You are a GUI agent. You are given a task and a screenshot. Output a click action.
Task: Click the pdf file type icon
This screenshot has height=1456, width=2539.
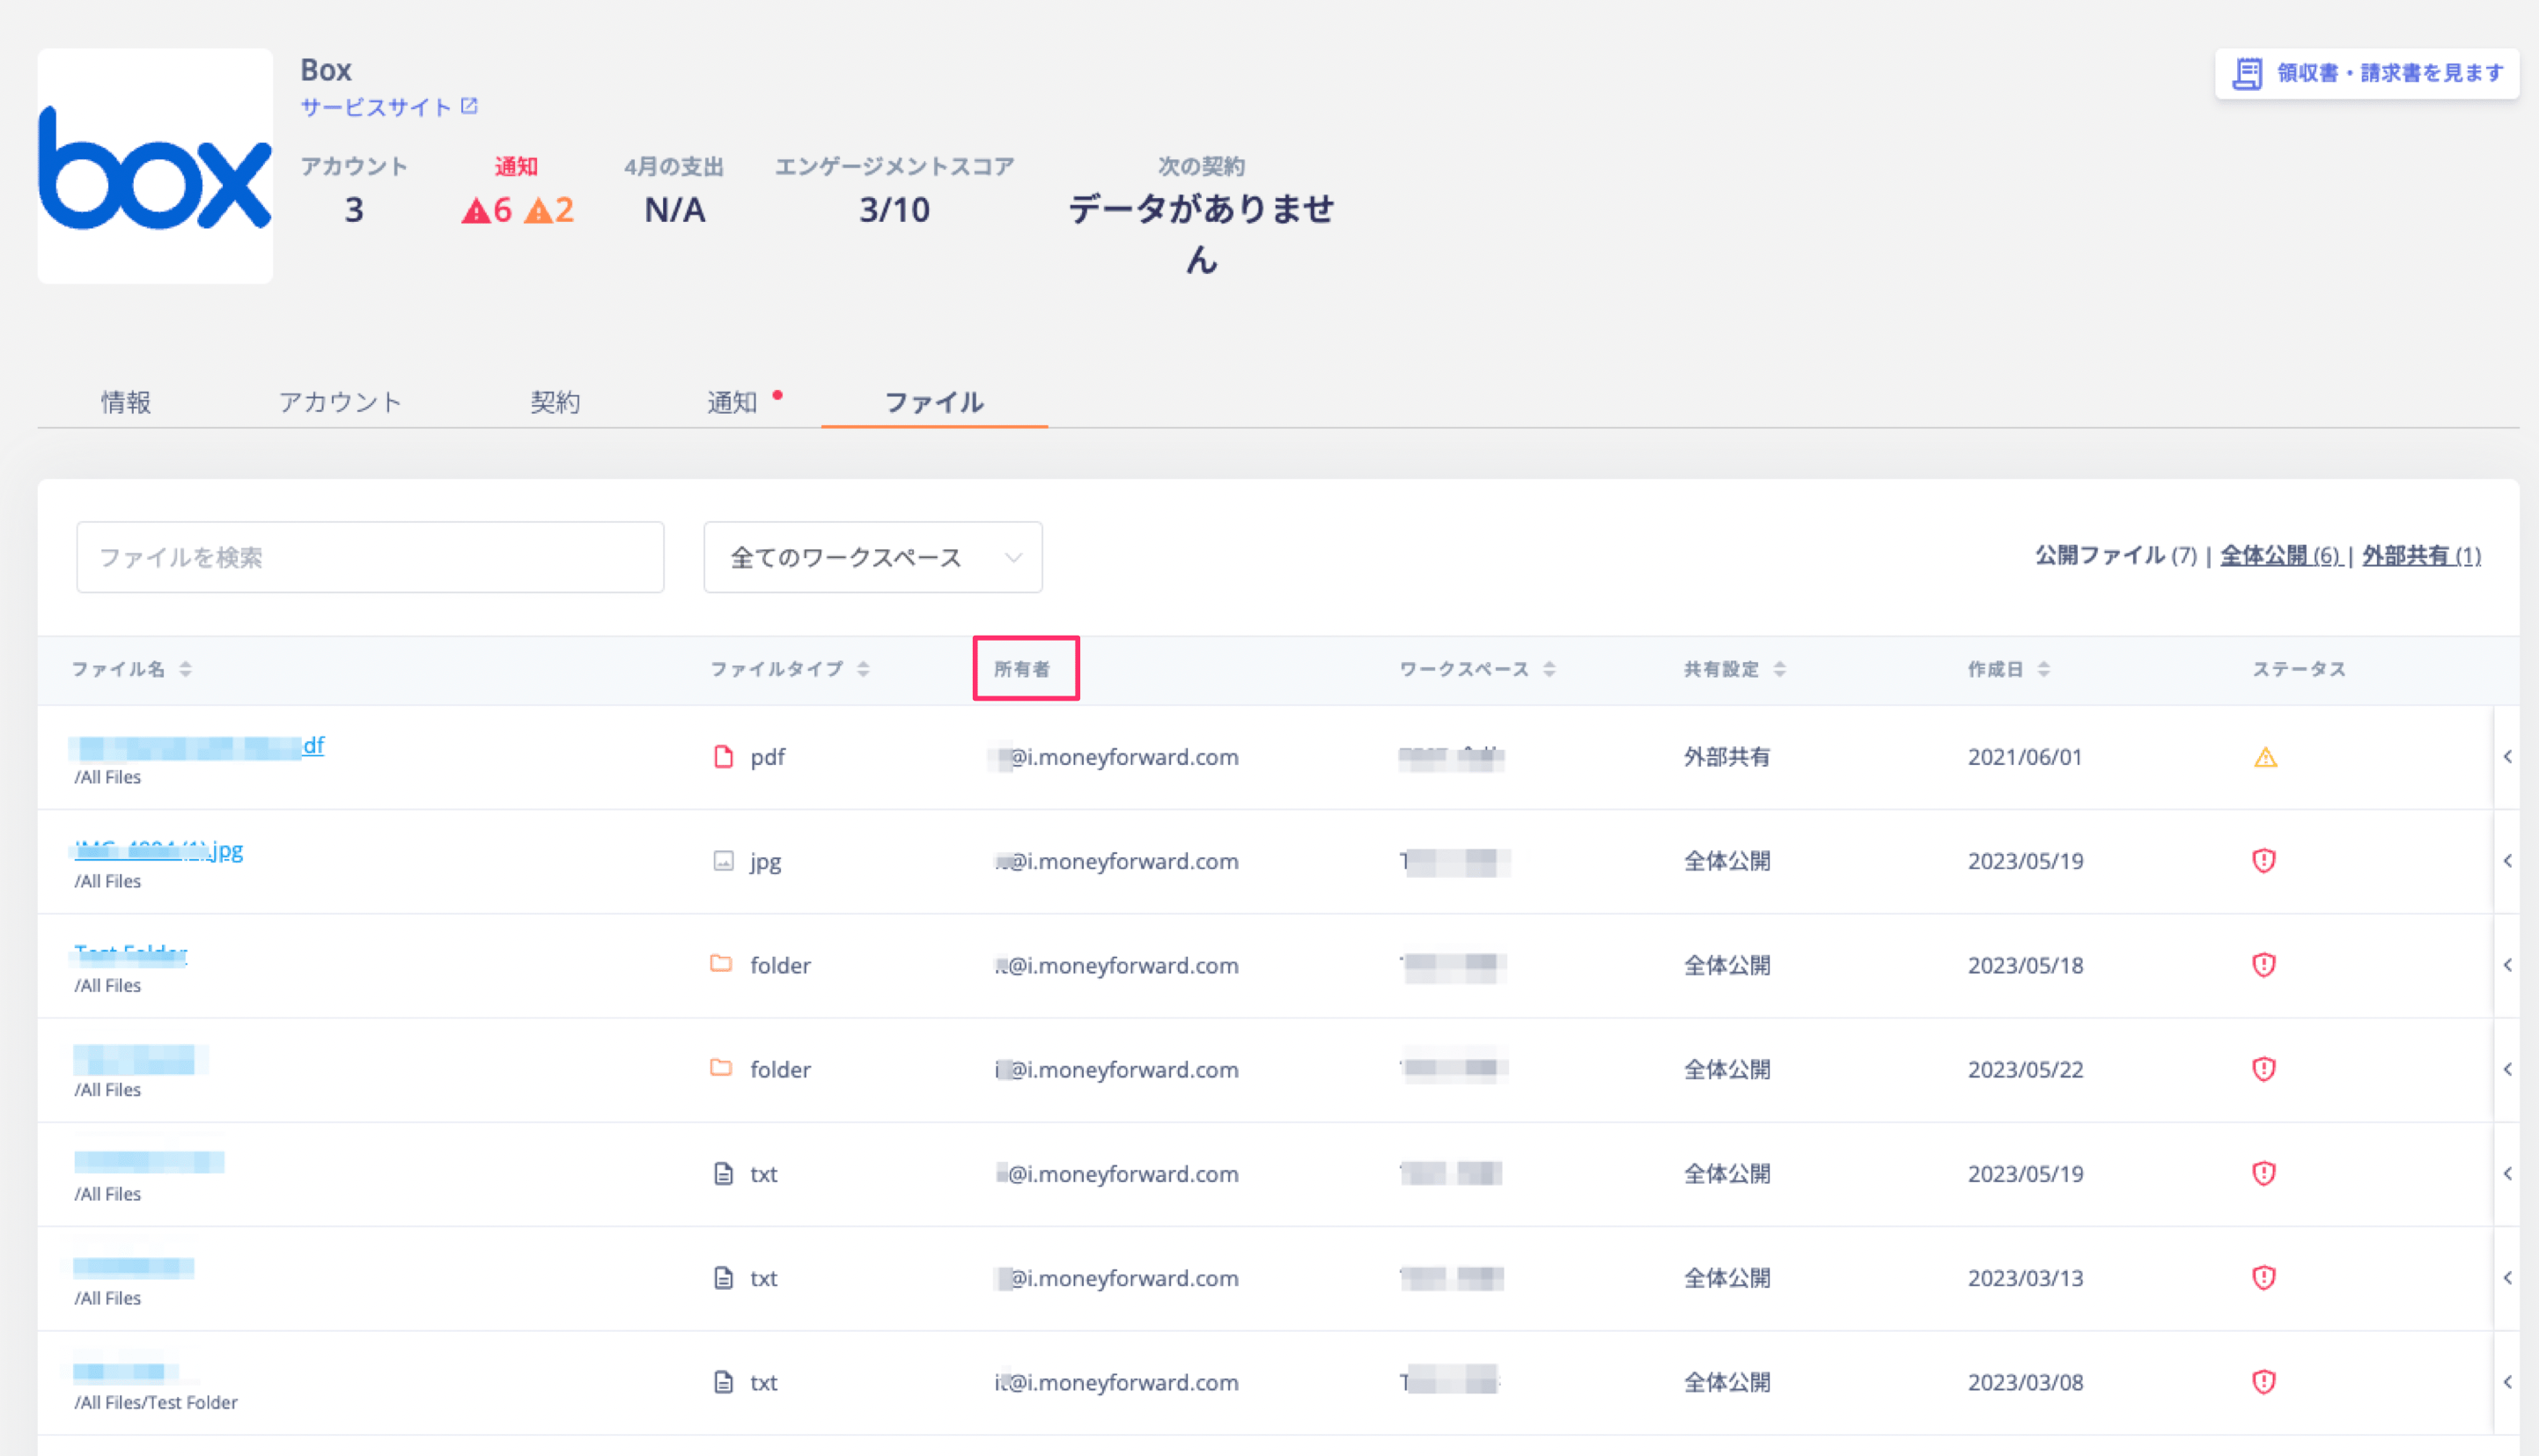(723, 757)
